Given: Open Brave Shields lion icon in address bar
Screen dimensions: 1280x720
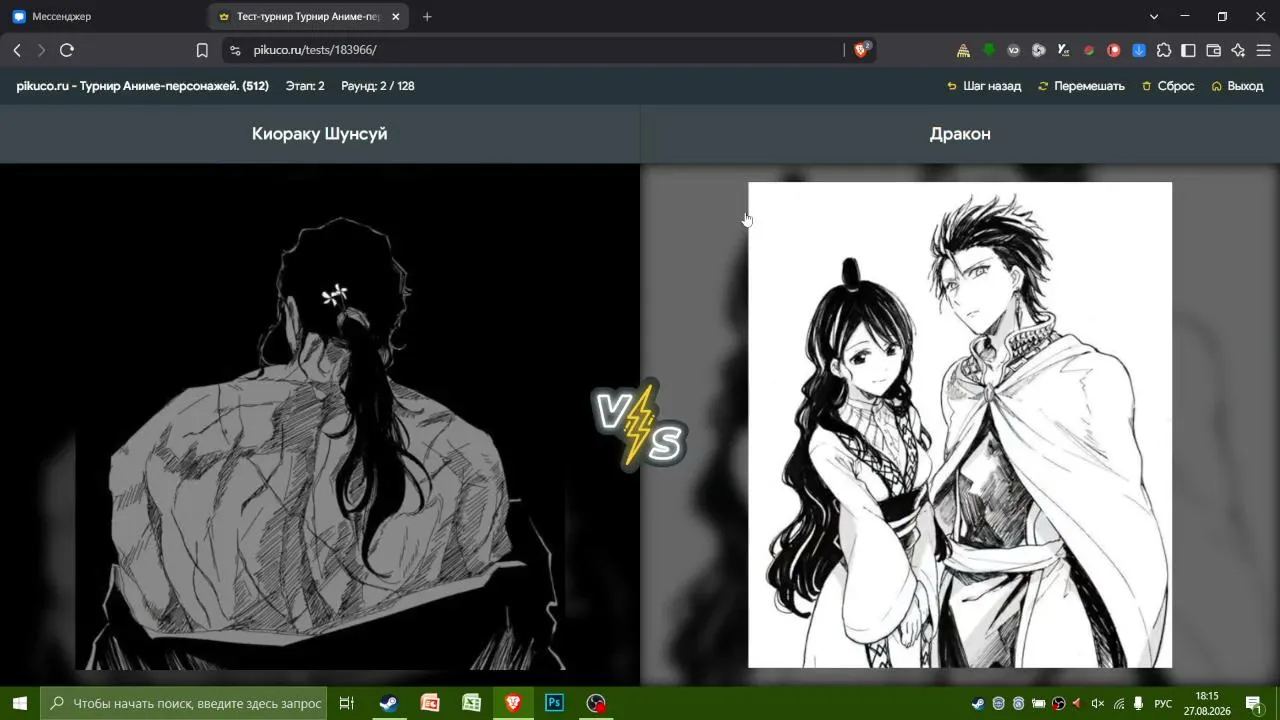Looking at the screenshot, I should 861,50.
